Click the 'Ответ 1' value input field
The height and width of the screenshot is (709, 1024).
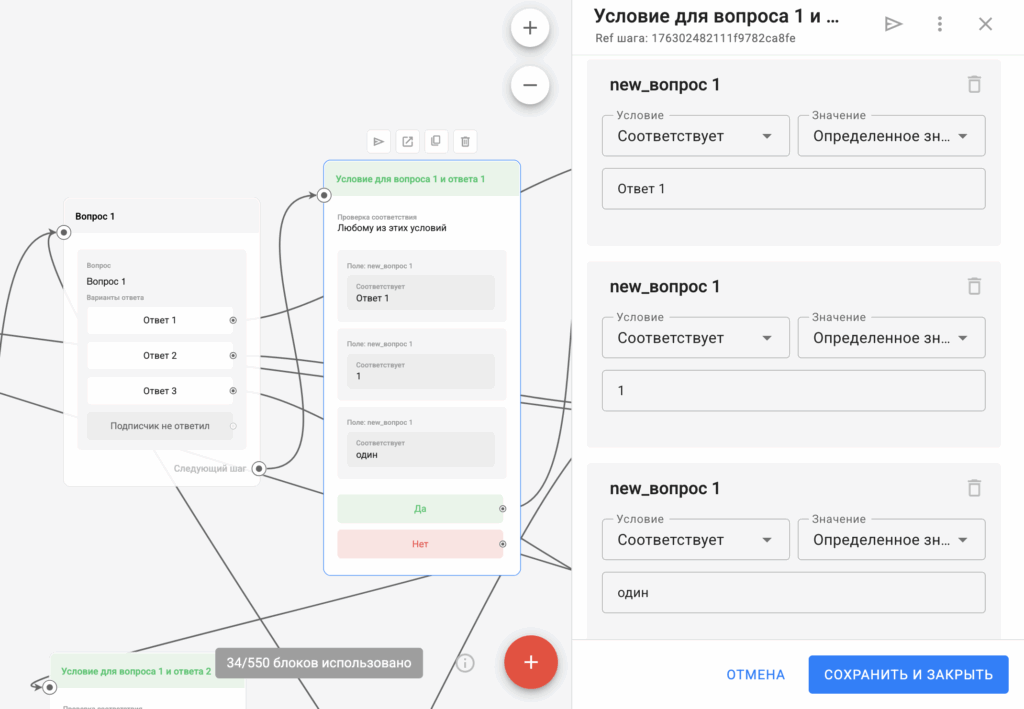pyautogui.click(x=793, y=189)
